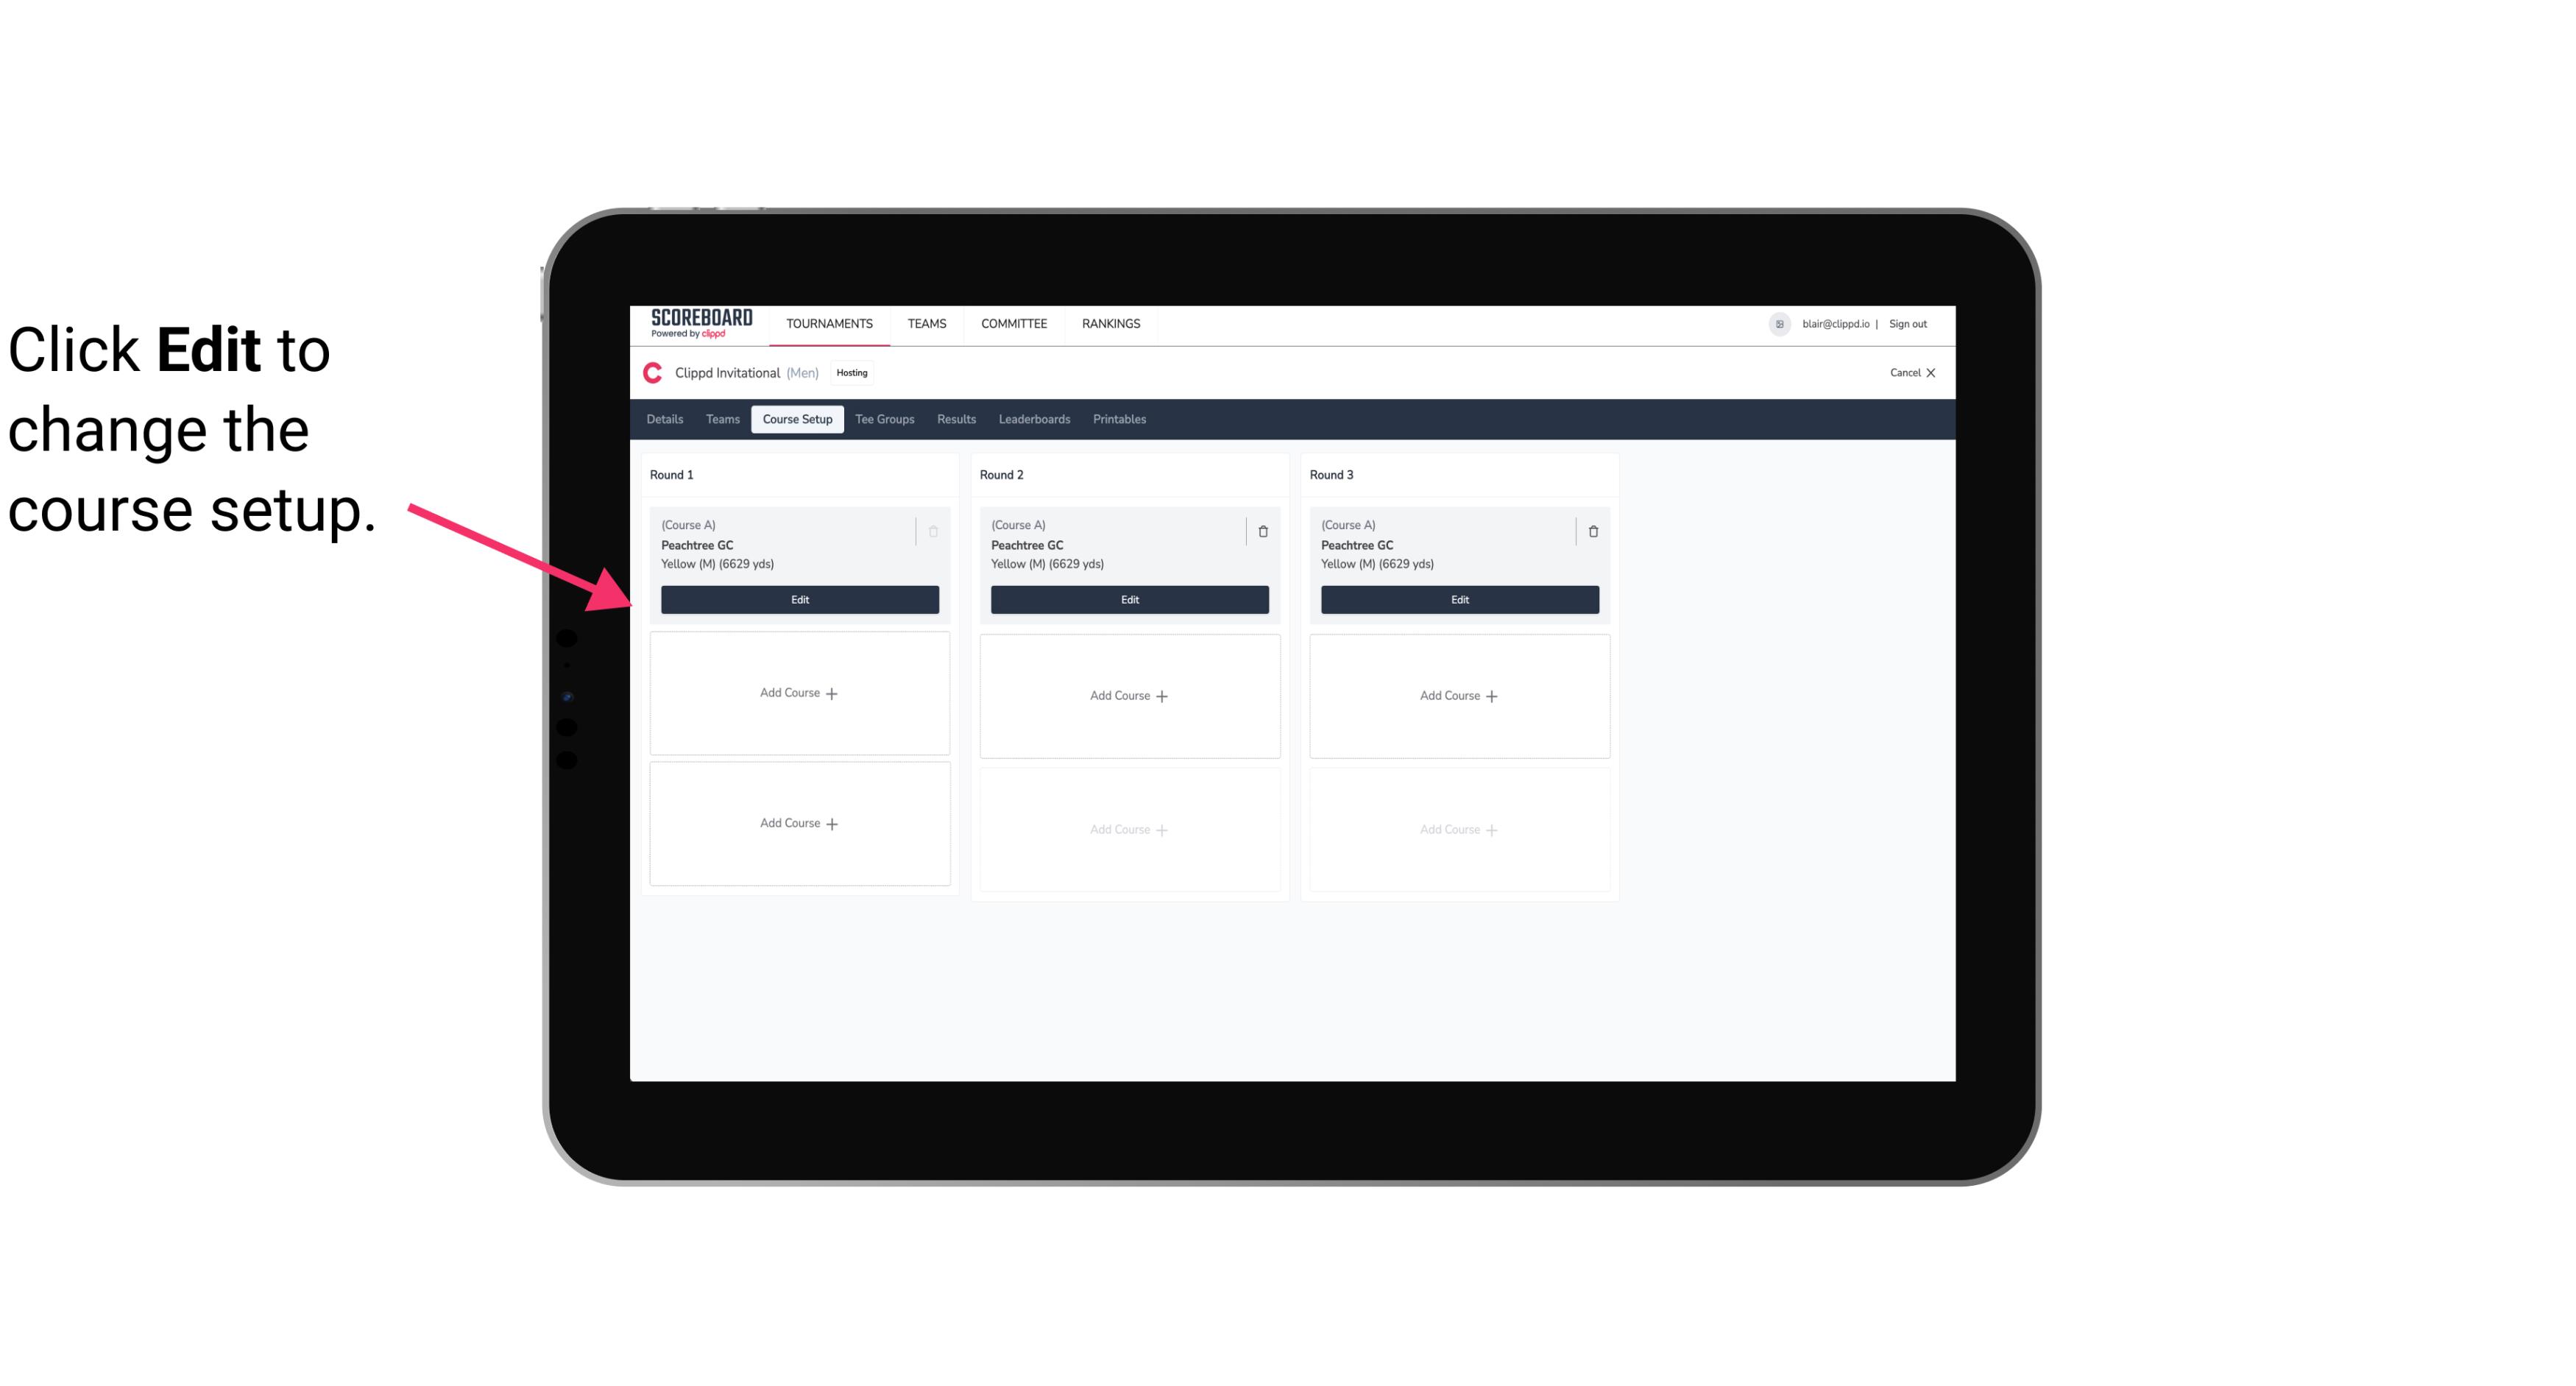2576x1386 pixels.
Task: Click the Course Setup tab
Action: point(796,418)
